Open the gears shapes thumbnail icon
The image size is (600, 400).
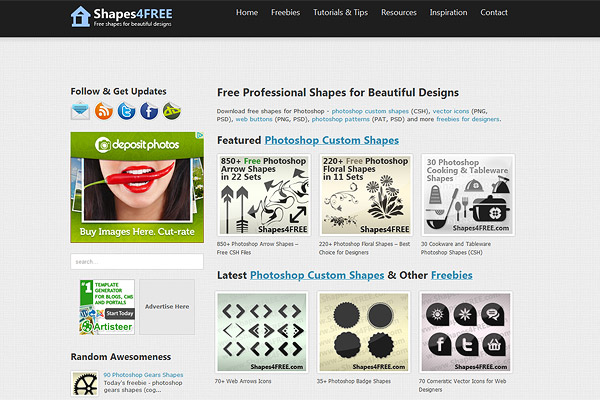tap(85, 383)
